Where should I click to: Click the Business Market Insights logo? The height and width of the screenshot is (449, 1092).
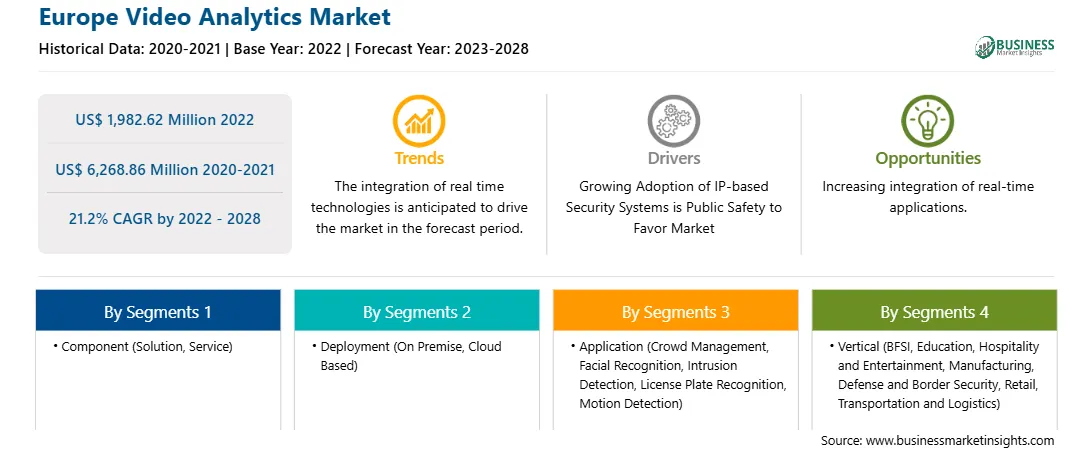point(1015,47)
